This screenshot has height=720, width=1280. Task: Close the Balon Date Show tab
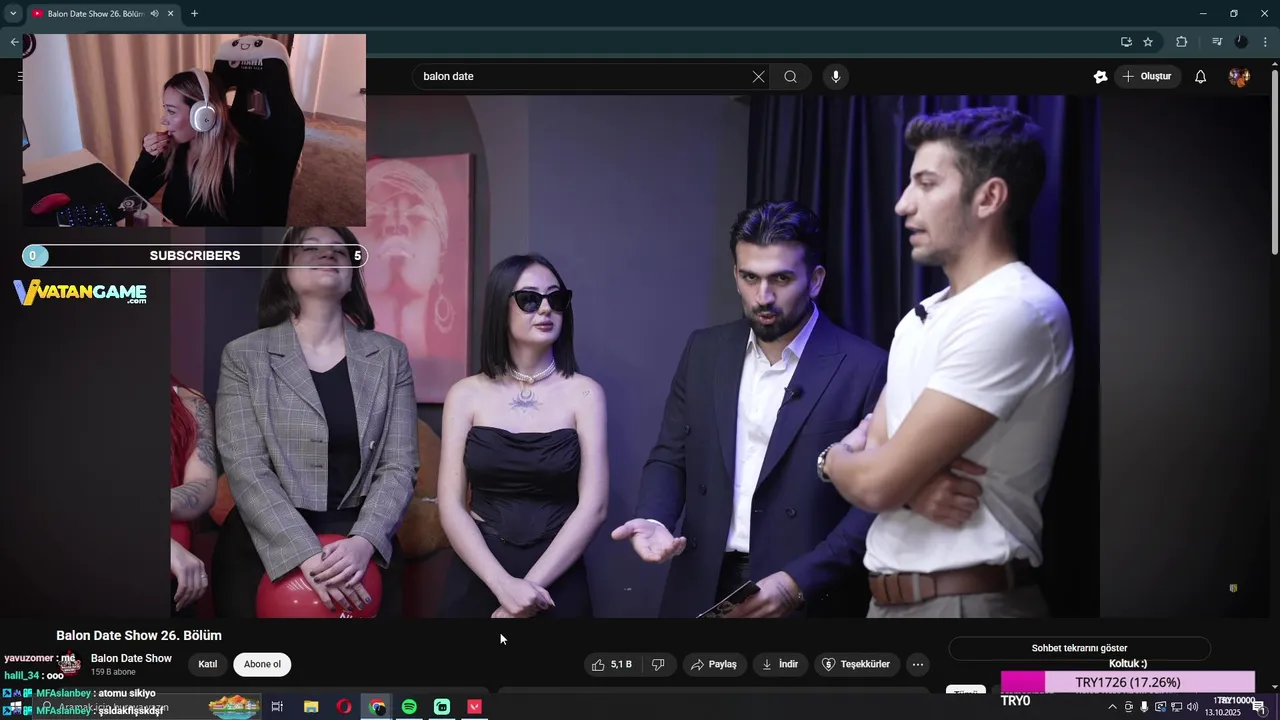tap(171, 14)
